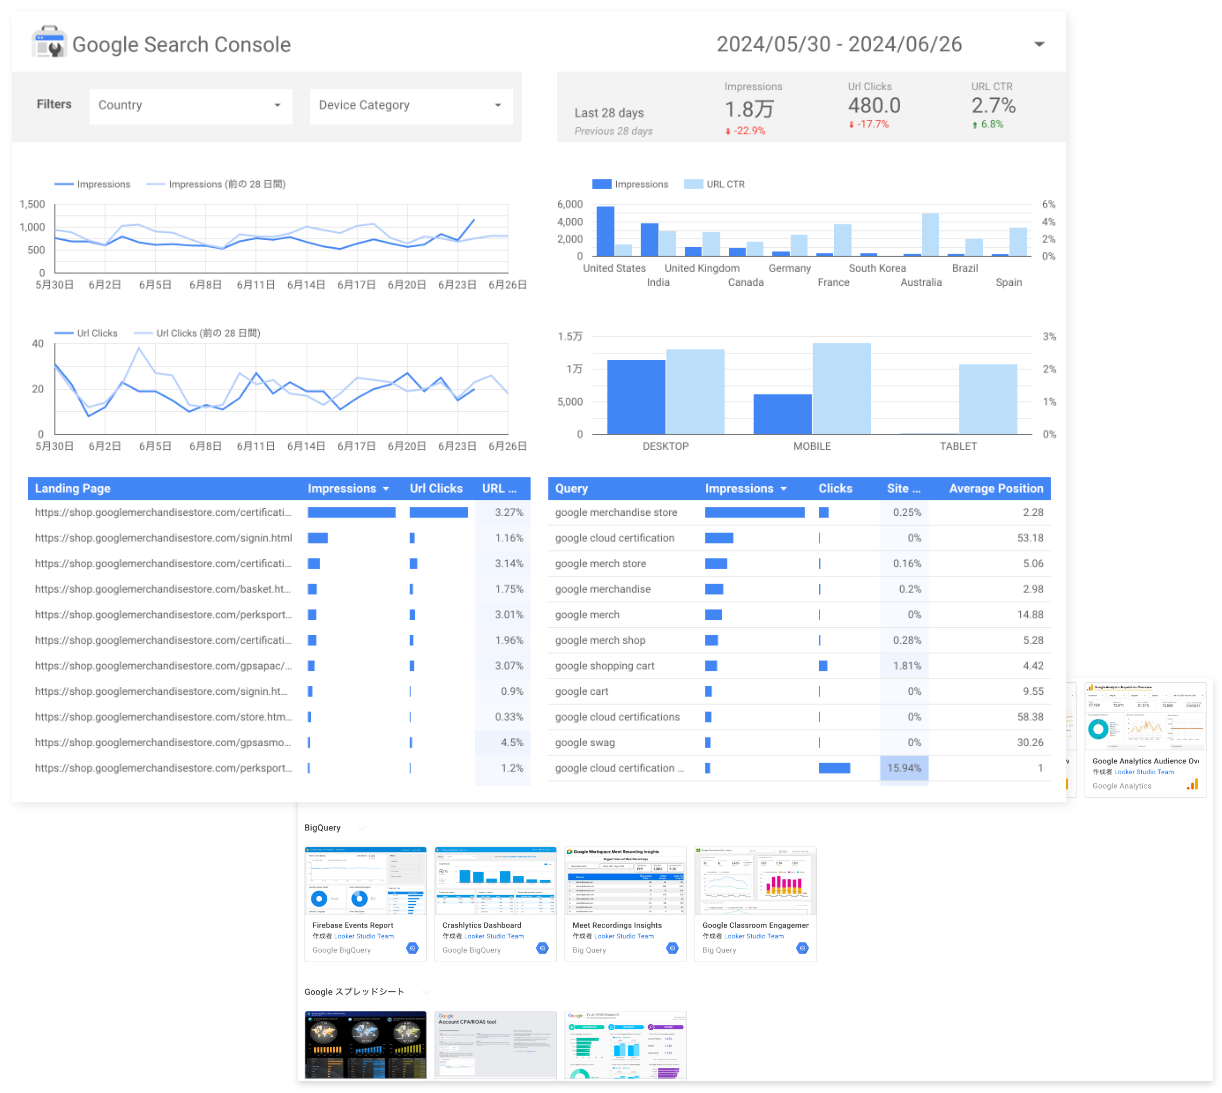Click the Impressions legend swatch in country chart

point(602,185)
